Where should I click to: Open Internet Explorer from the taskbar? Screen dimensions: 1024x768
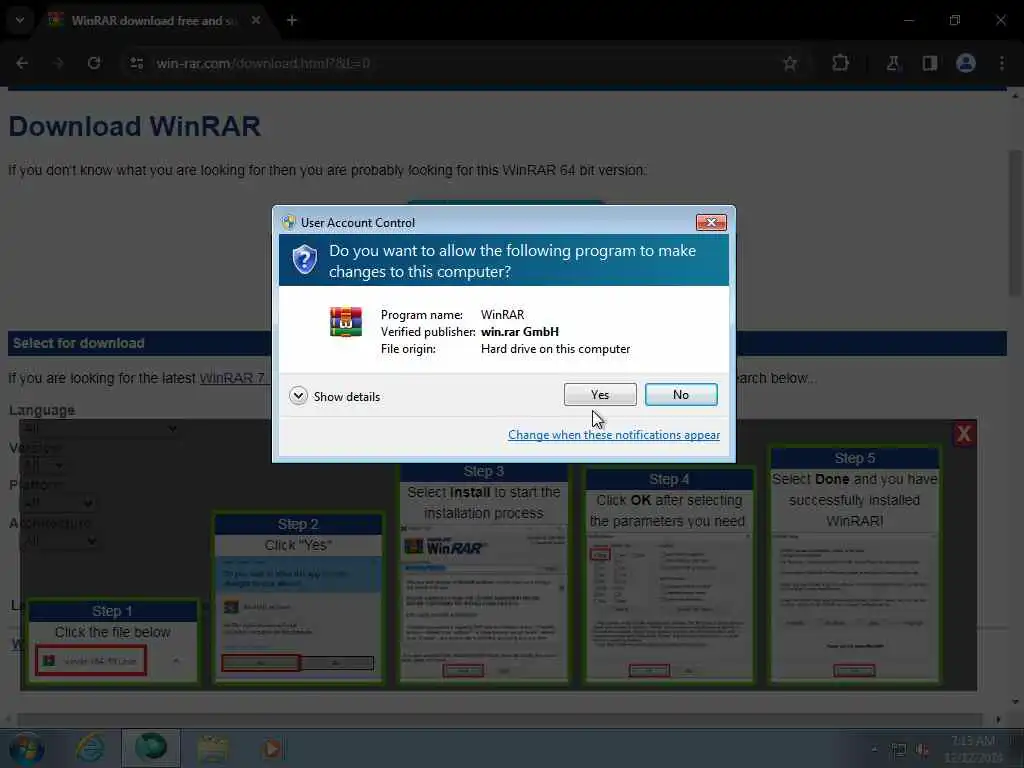89,748
